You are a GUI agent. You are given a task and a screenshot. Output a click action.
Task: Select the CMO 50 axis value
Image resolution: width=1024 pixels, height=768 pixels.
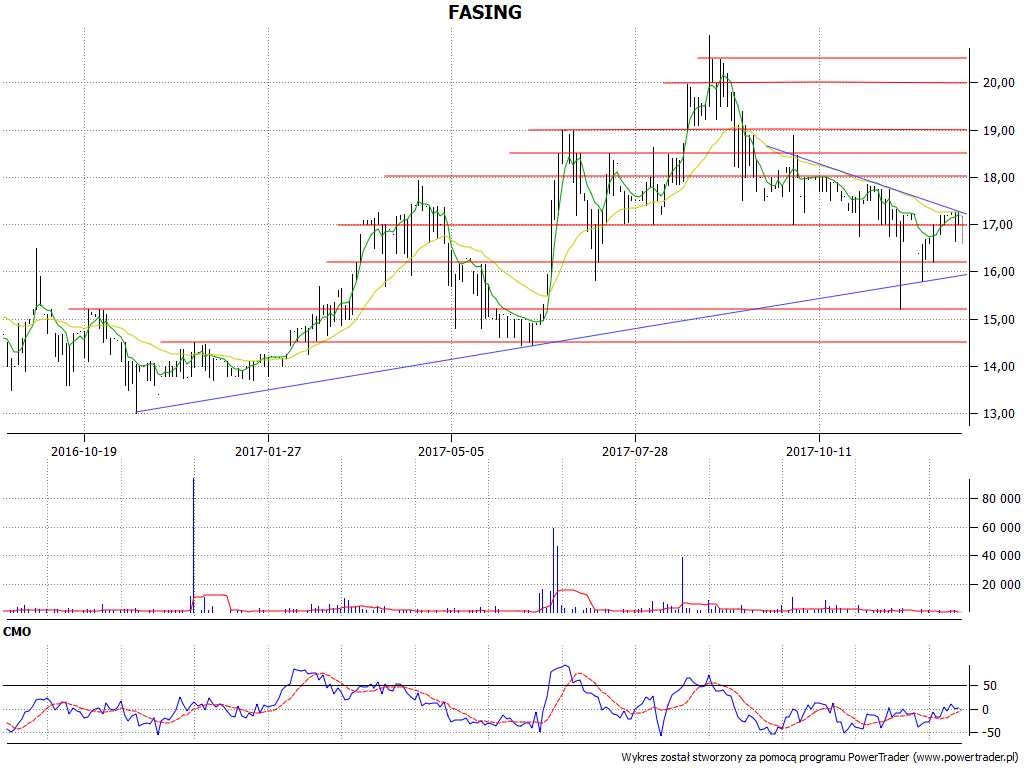tap(990, 686)
